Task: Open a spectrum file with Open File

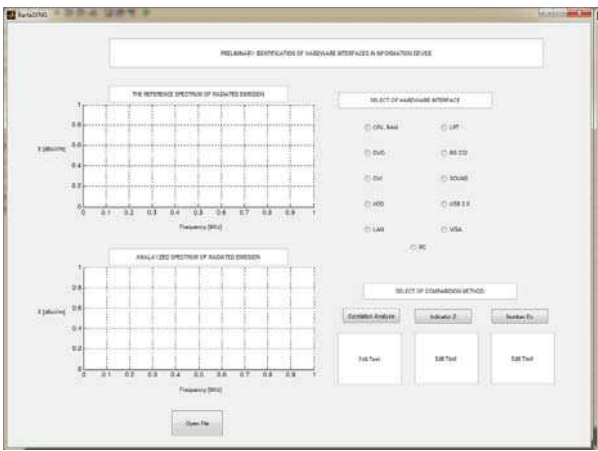Action: 197,423
